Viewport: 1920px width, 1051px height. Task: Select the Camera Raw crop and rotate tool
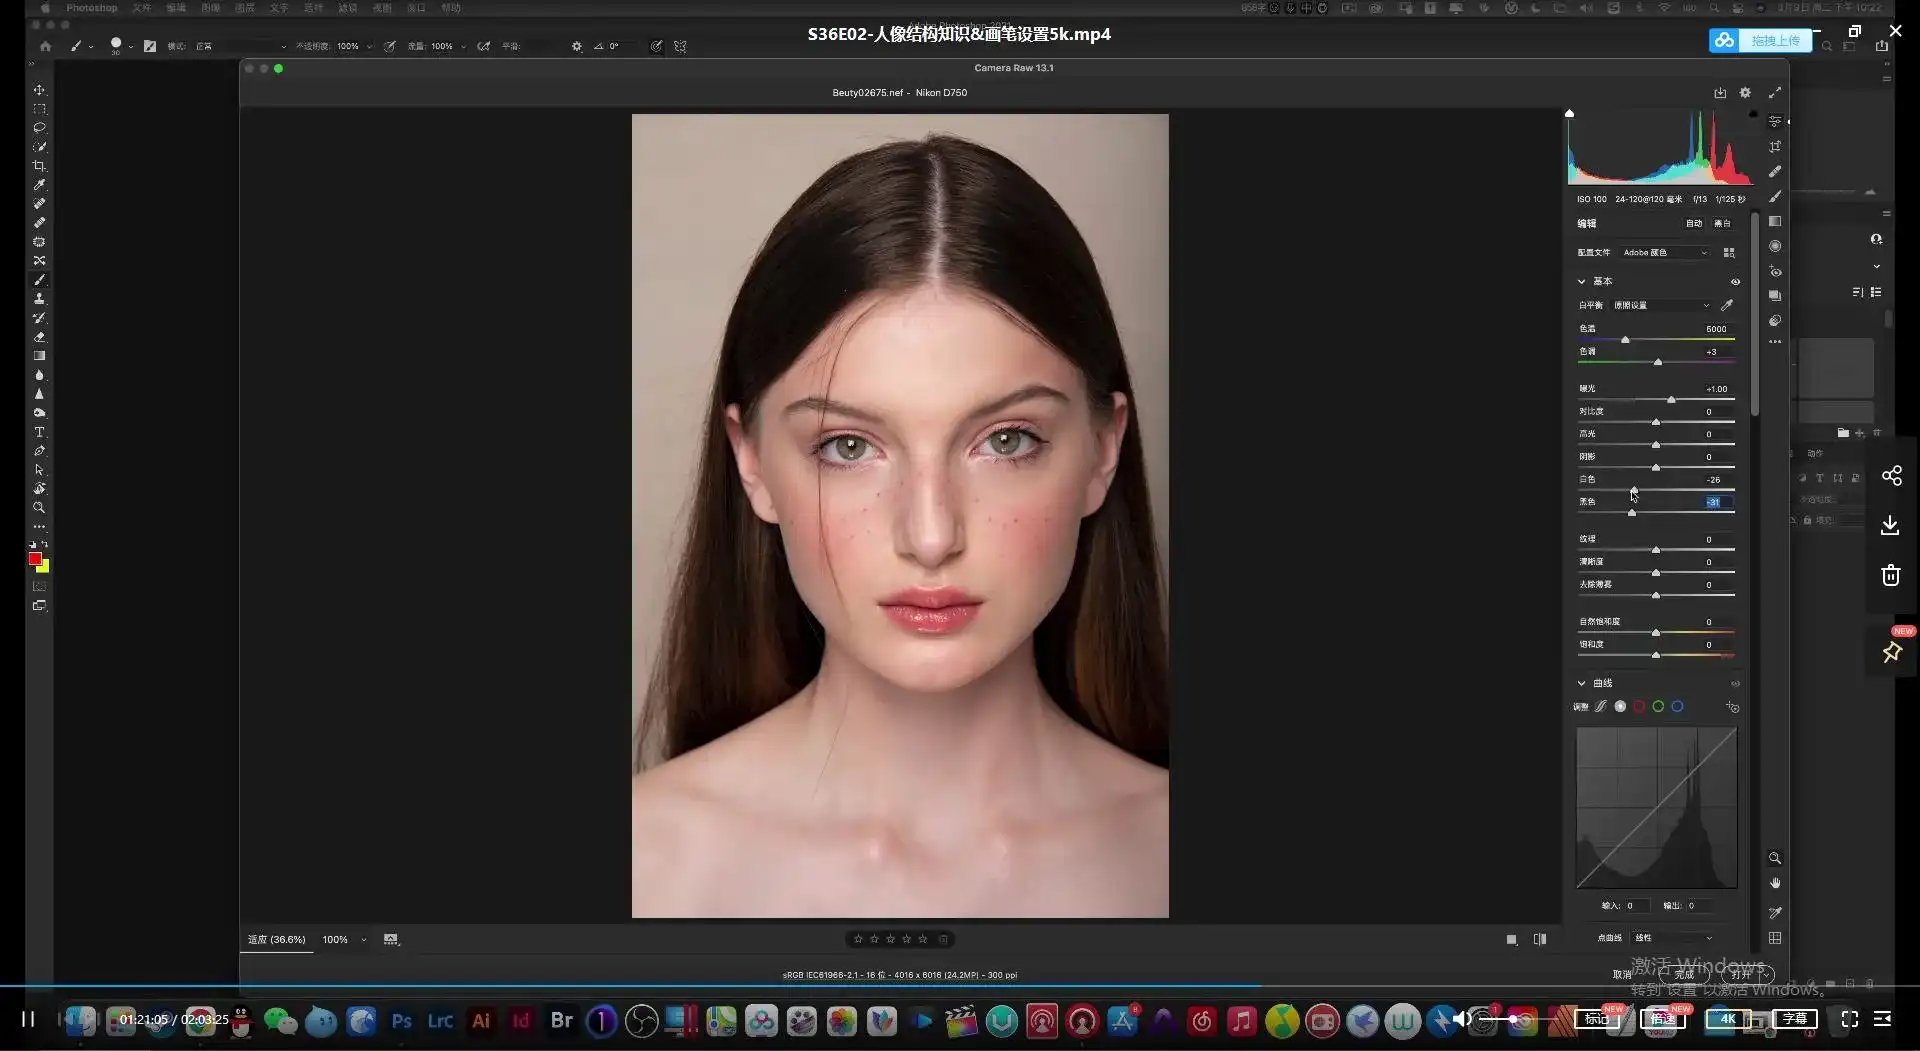(x=1775, y=147)
